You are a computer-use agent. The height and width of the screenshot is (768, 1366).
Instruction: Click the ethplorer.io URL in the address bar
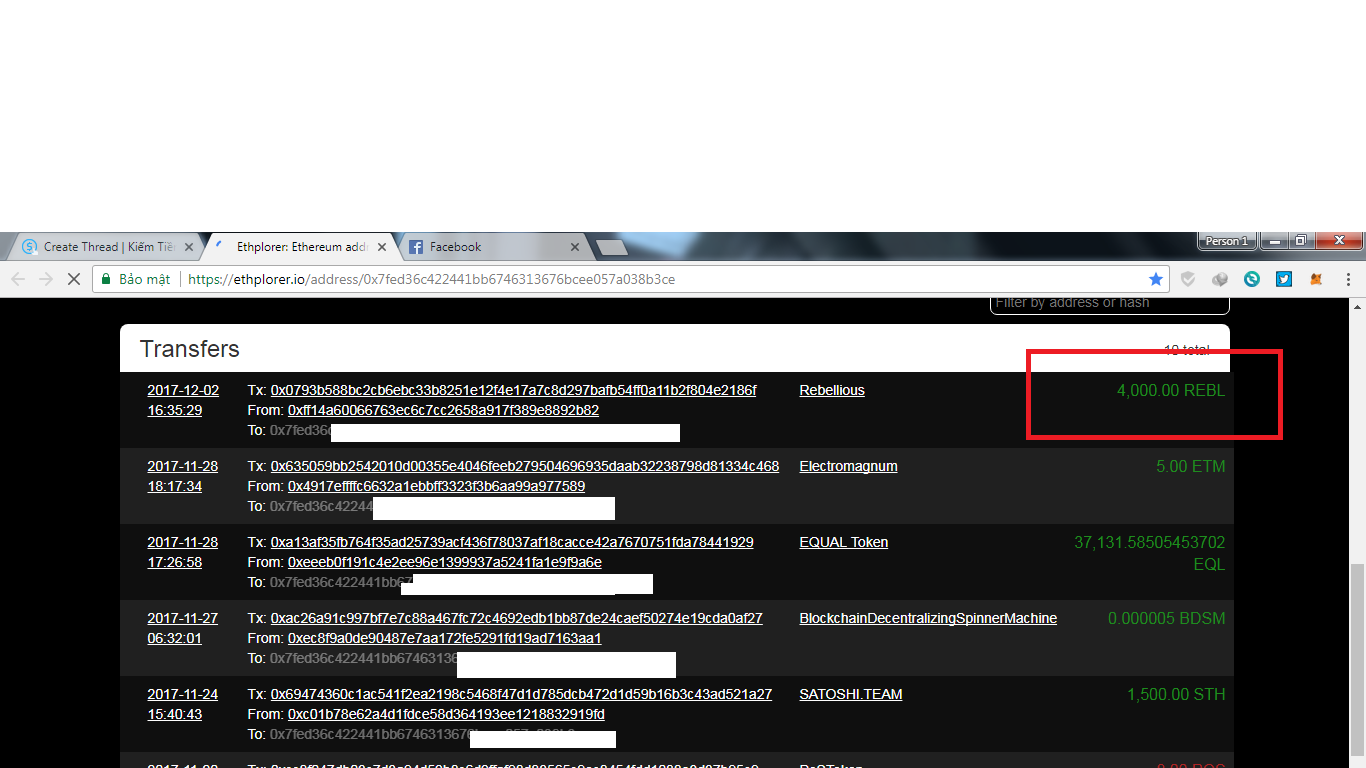click(x=431, y=279)
